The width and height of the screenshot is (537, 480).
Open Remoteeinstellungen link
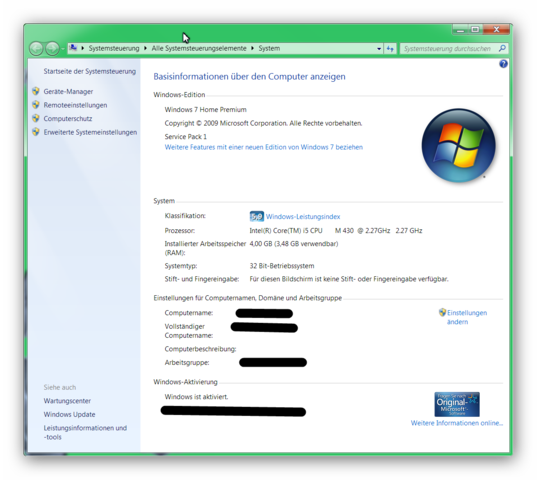tap(75, 105)
